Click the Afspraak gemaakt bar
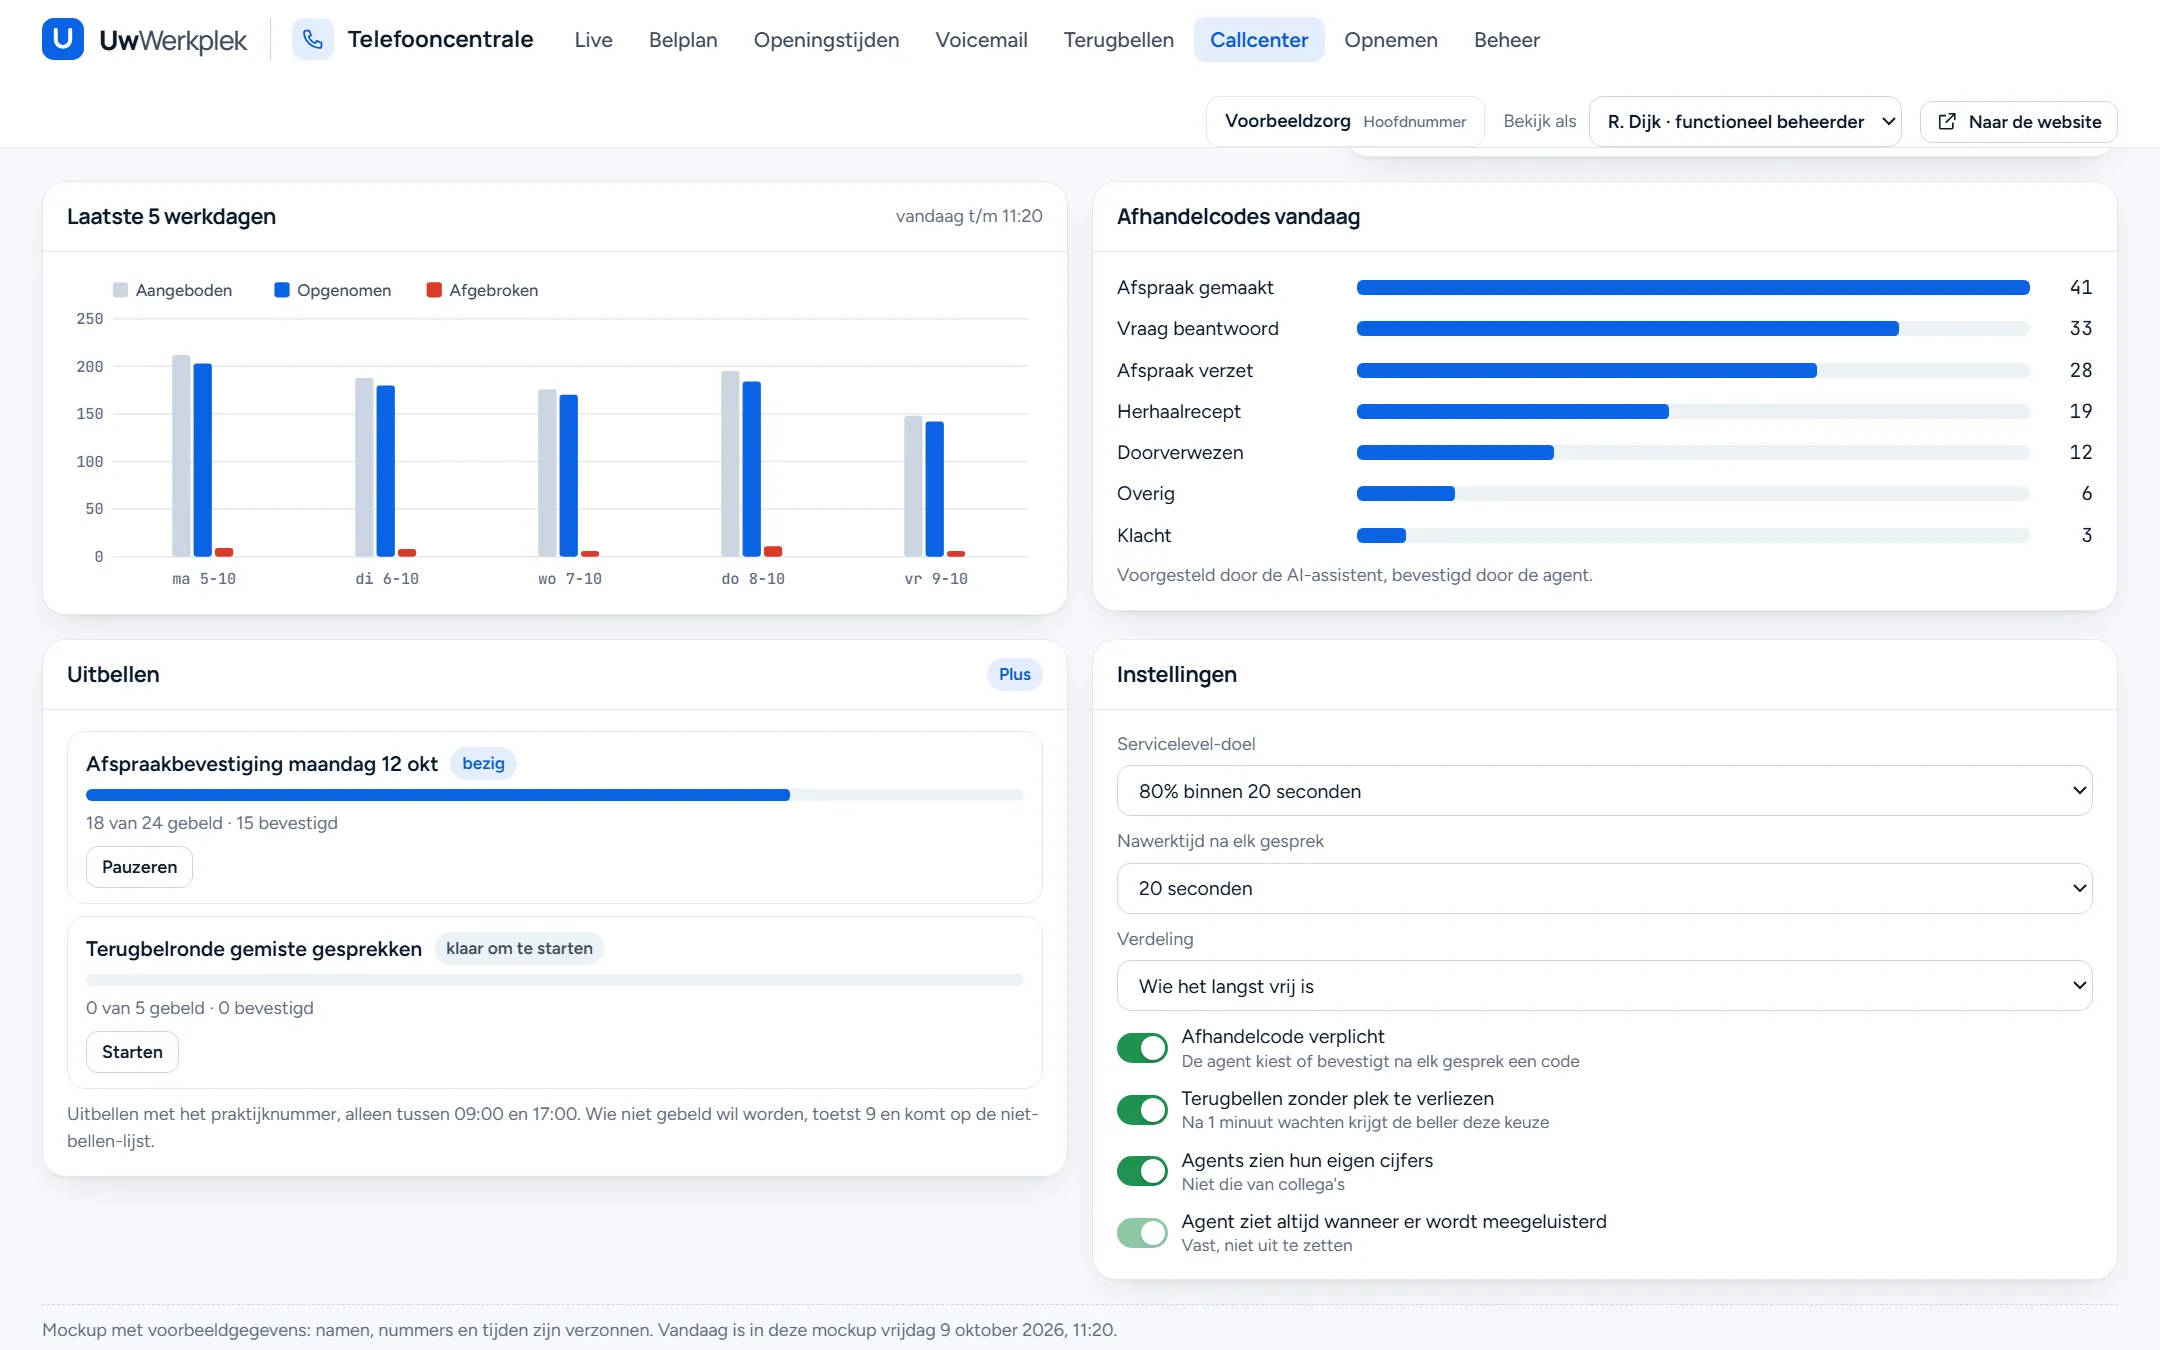 coord(1693,288)
